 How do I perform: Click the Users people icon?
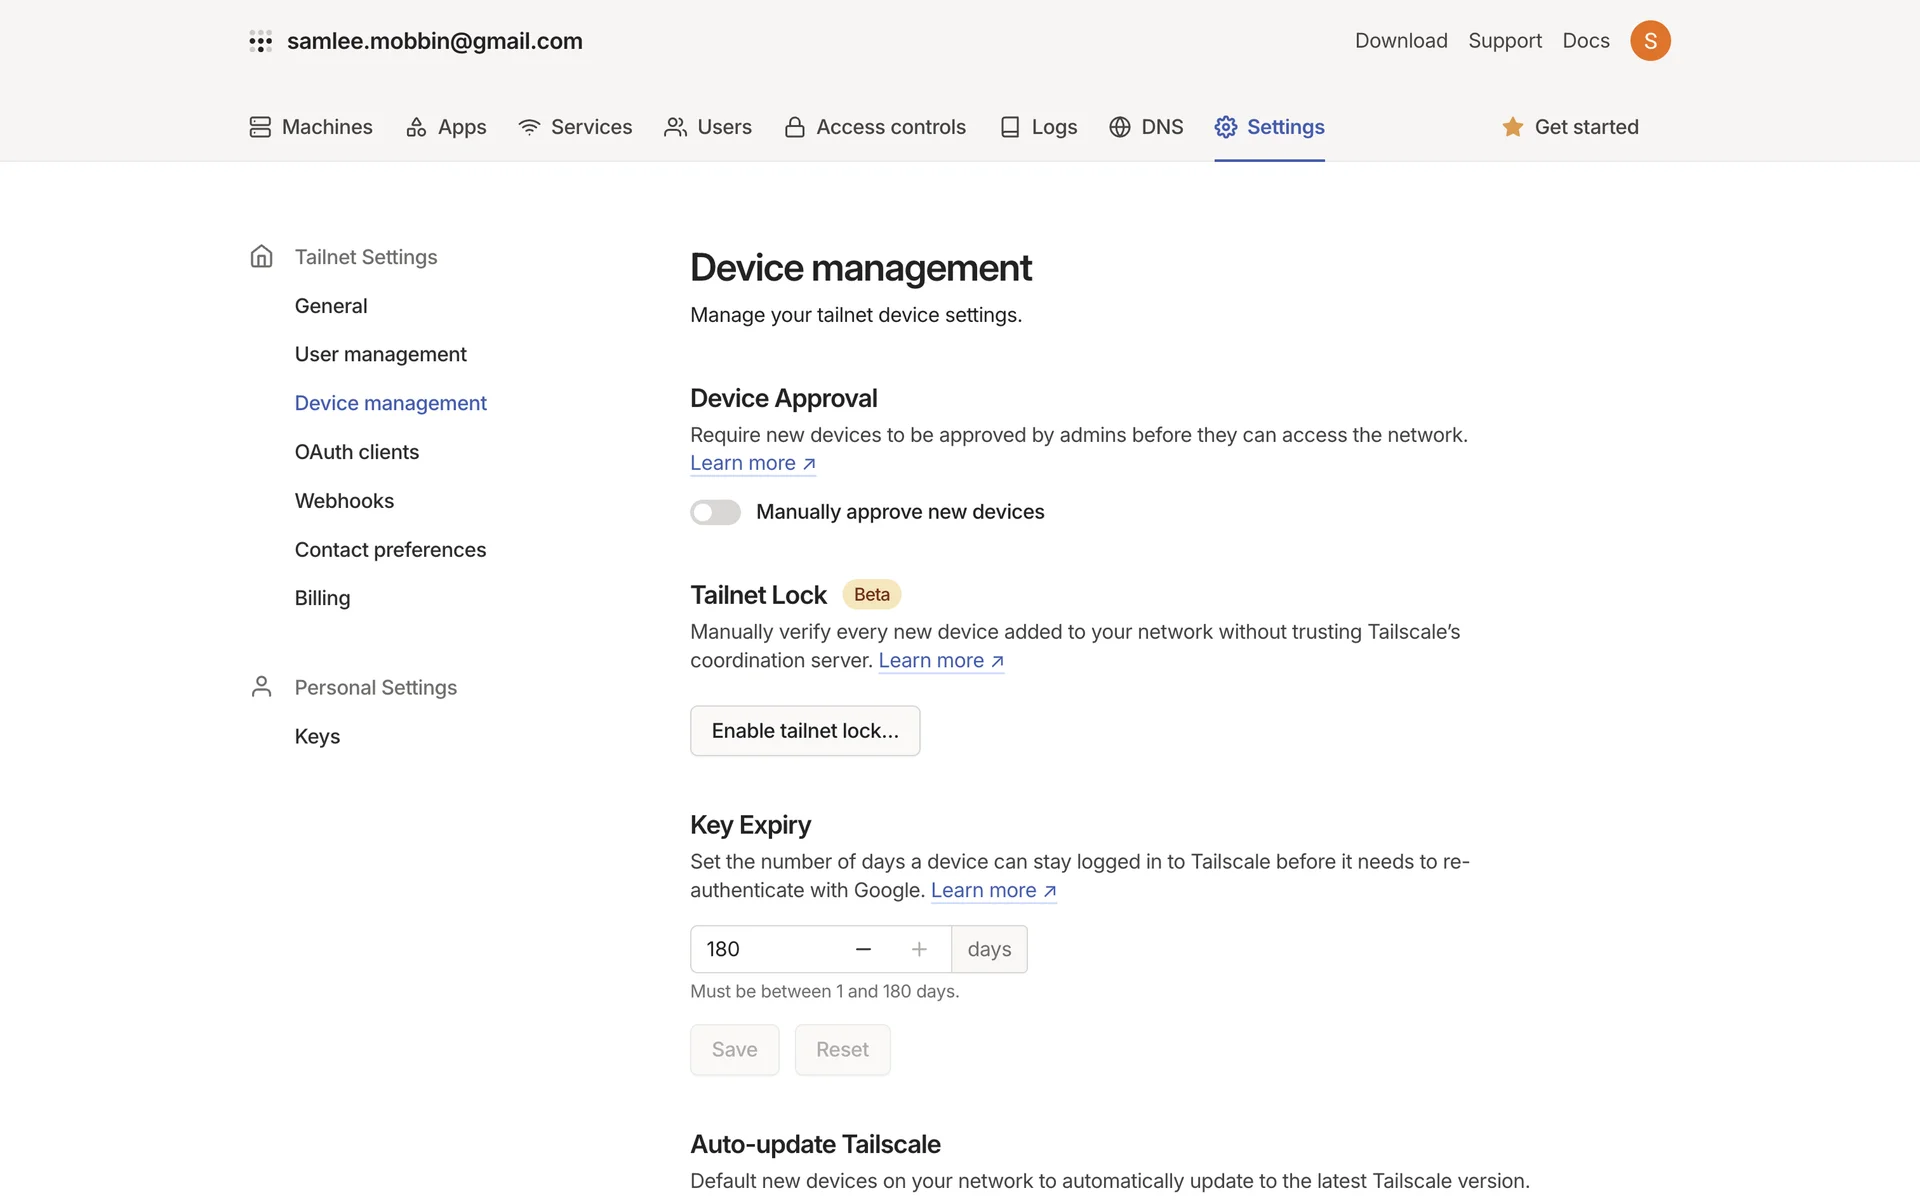pos(675,127)
